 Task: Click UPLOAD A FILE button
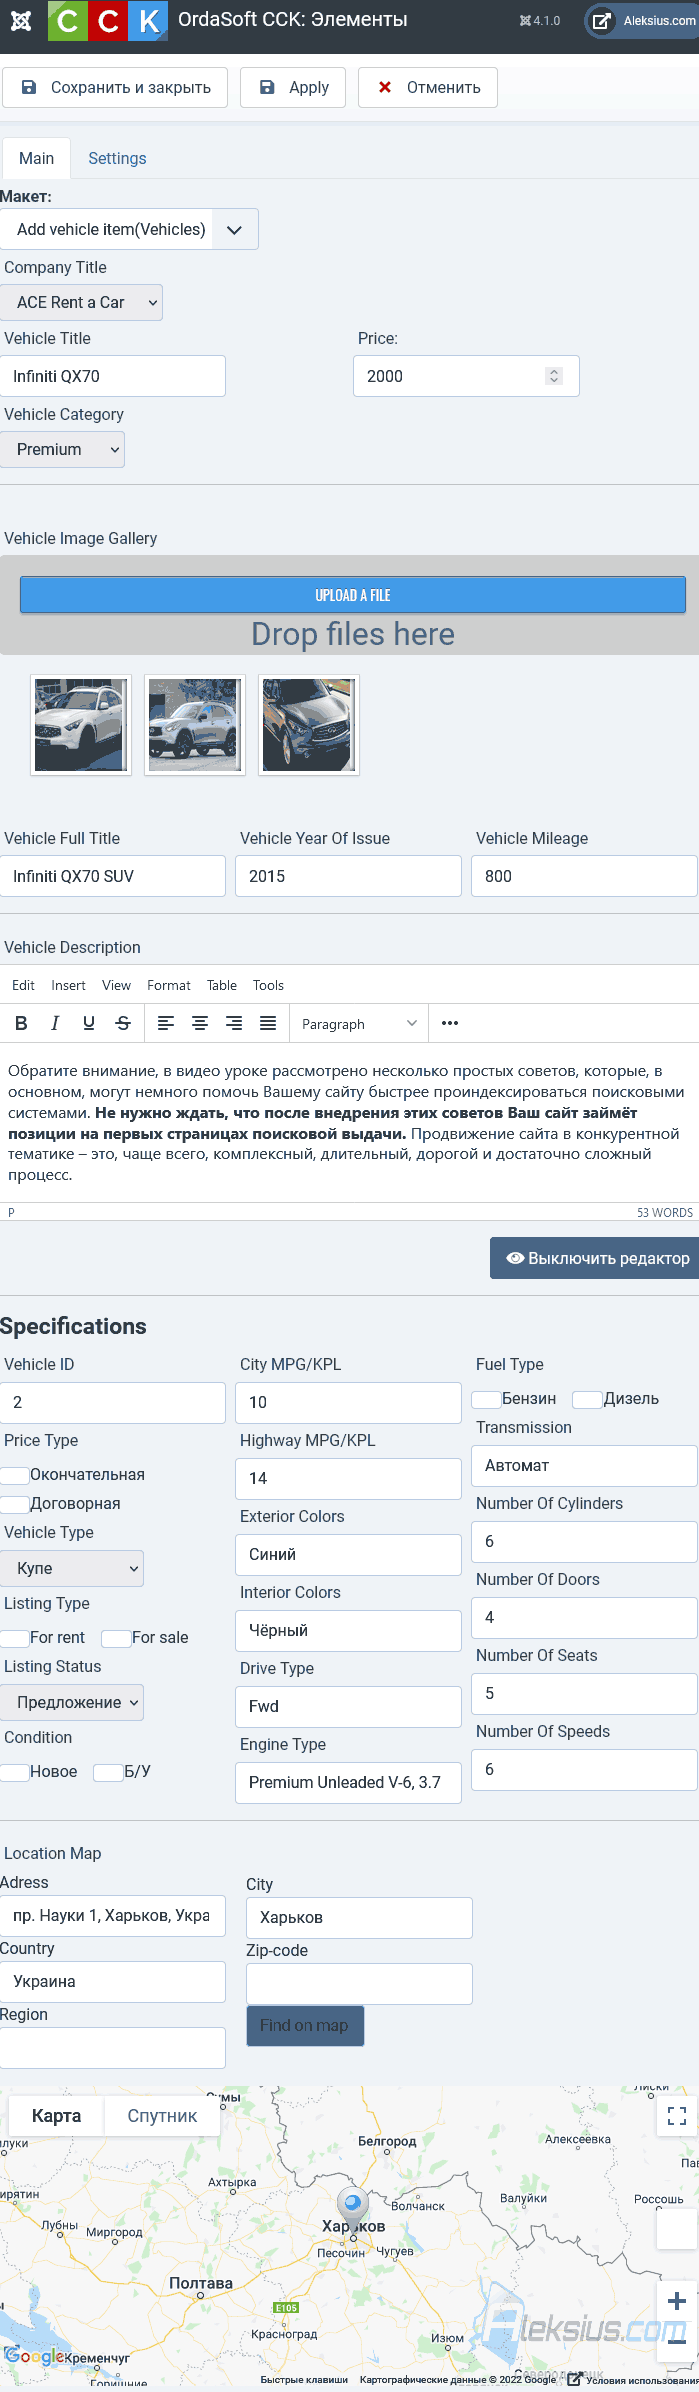click(x=353, y=595)
